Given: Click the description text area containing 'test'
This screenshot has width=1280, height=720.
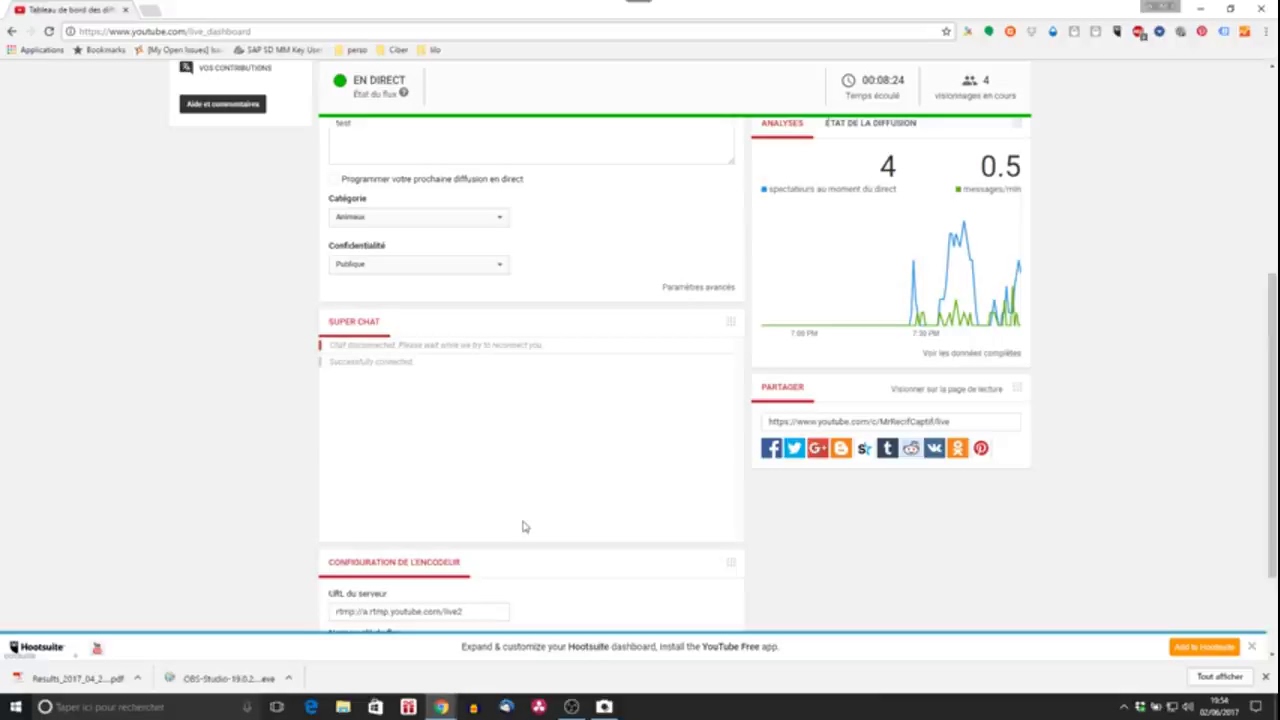Looking at the screenshot, I should coord(531,141).
